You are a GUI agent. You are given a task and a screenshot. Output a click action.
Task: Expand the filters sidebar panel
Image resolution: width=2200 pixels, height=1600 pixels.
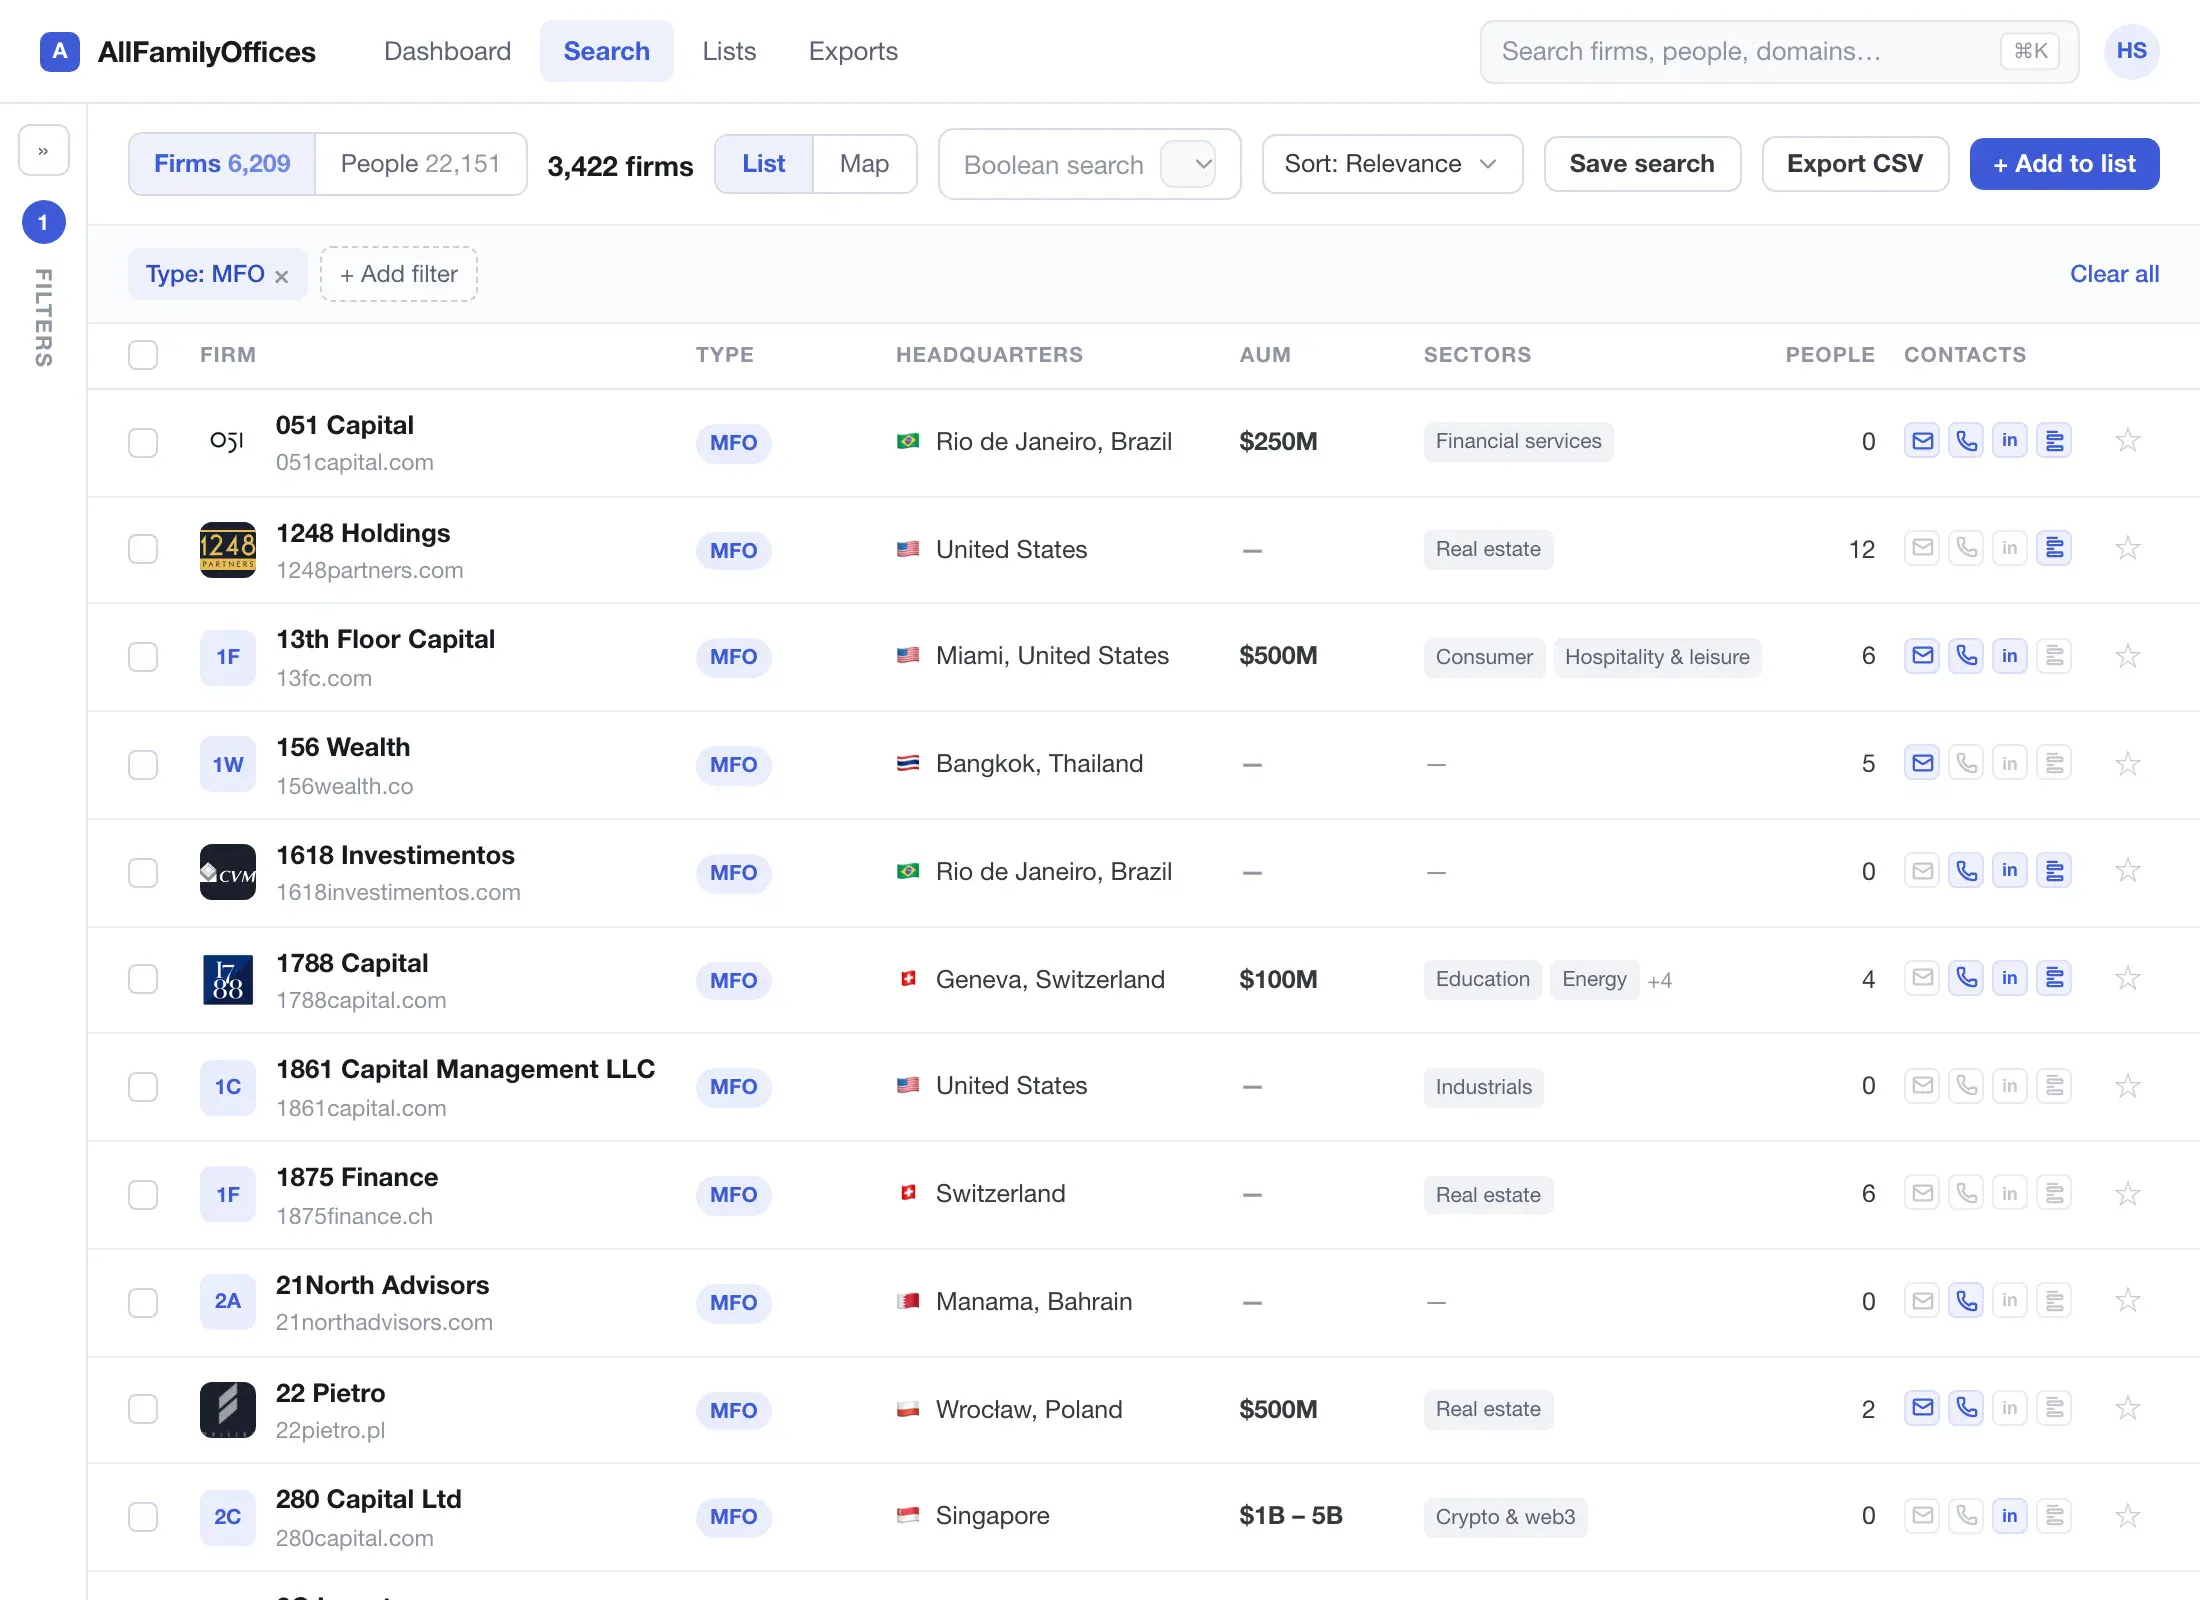click(43, 150)
